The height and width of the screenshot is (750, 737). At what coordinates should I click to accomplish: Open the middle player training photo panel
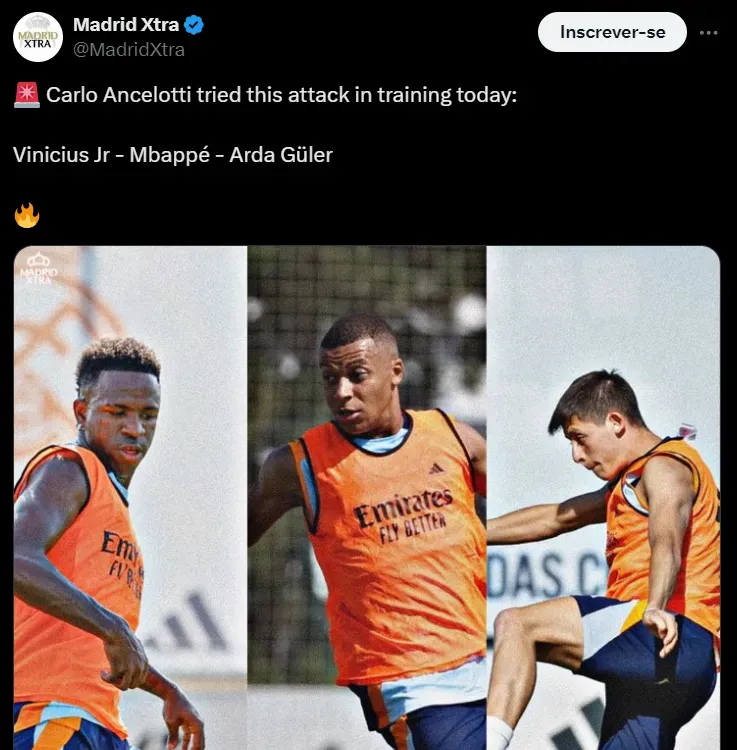tap(367, 497)
